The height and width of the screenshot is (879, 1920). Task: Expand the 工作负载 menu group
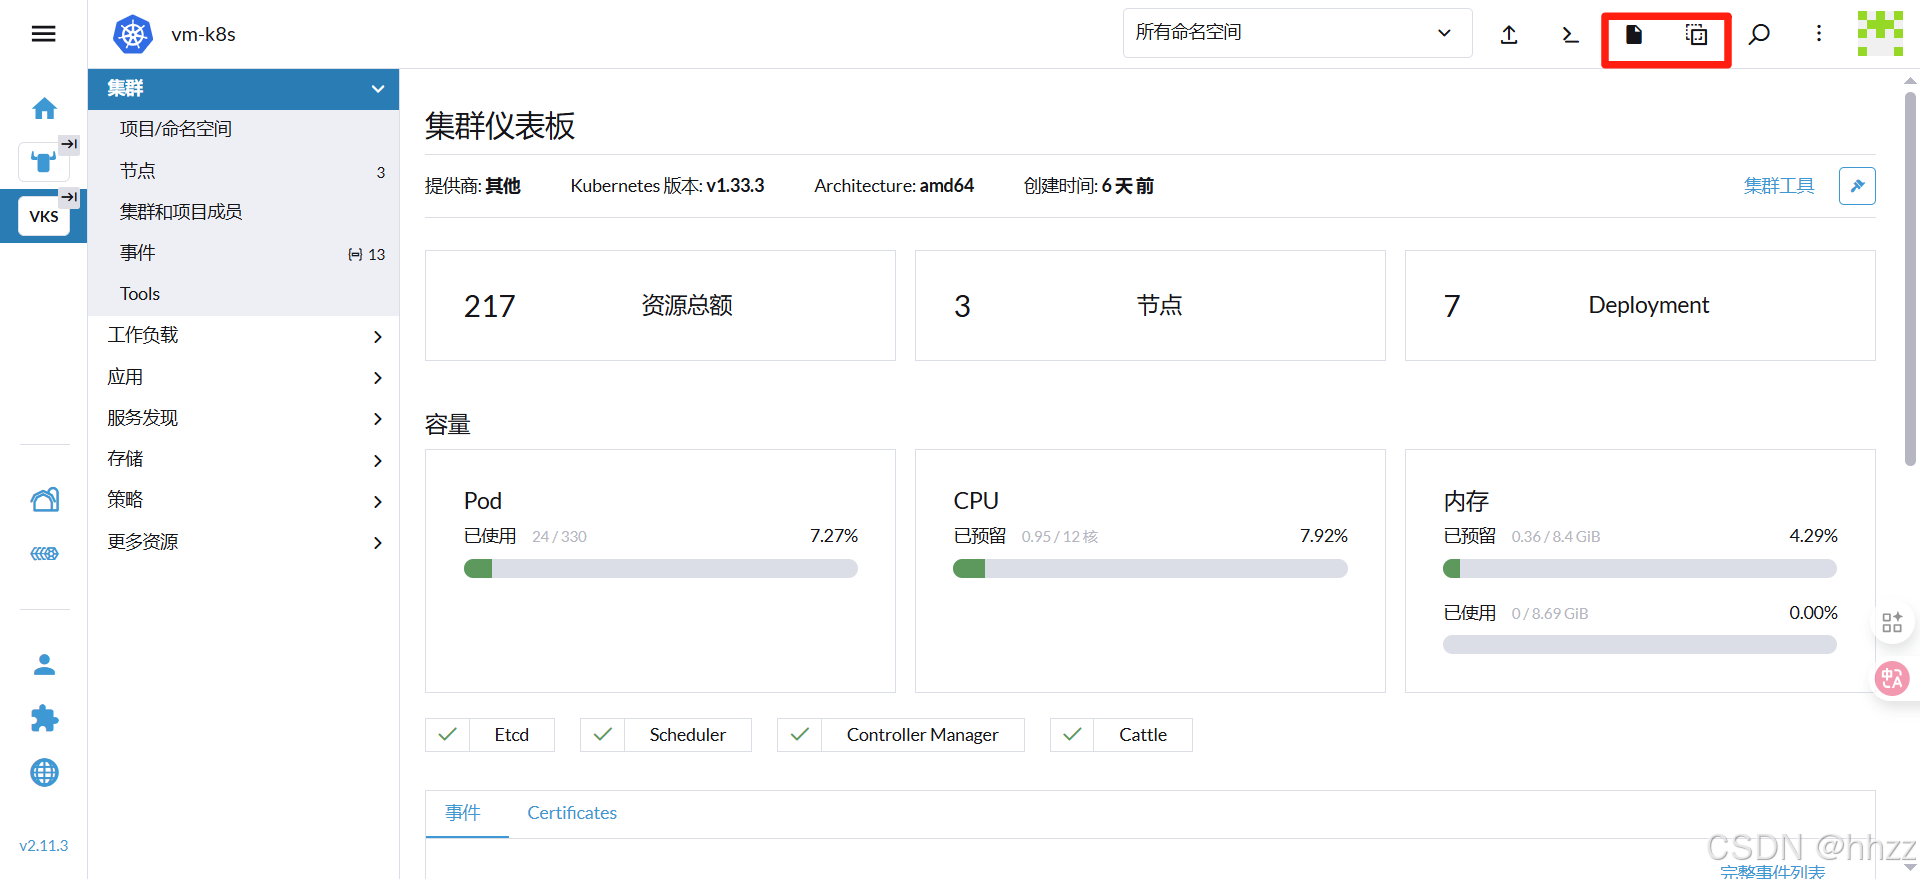click(243, 336)
